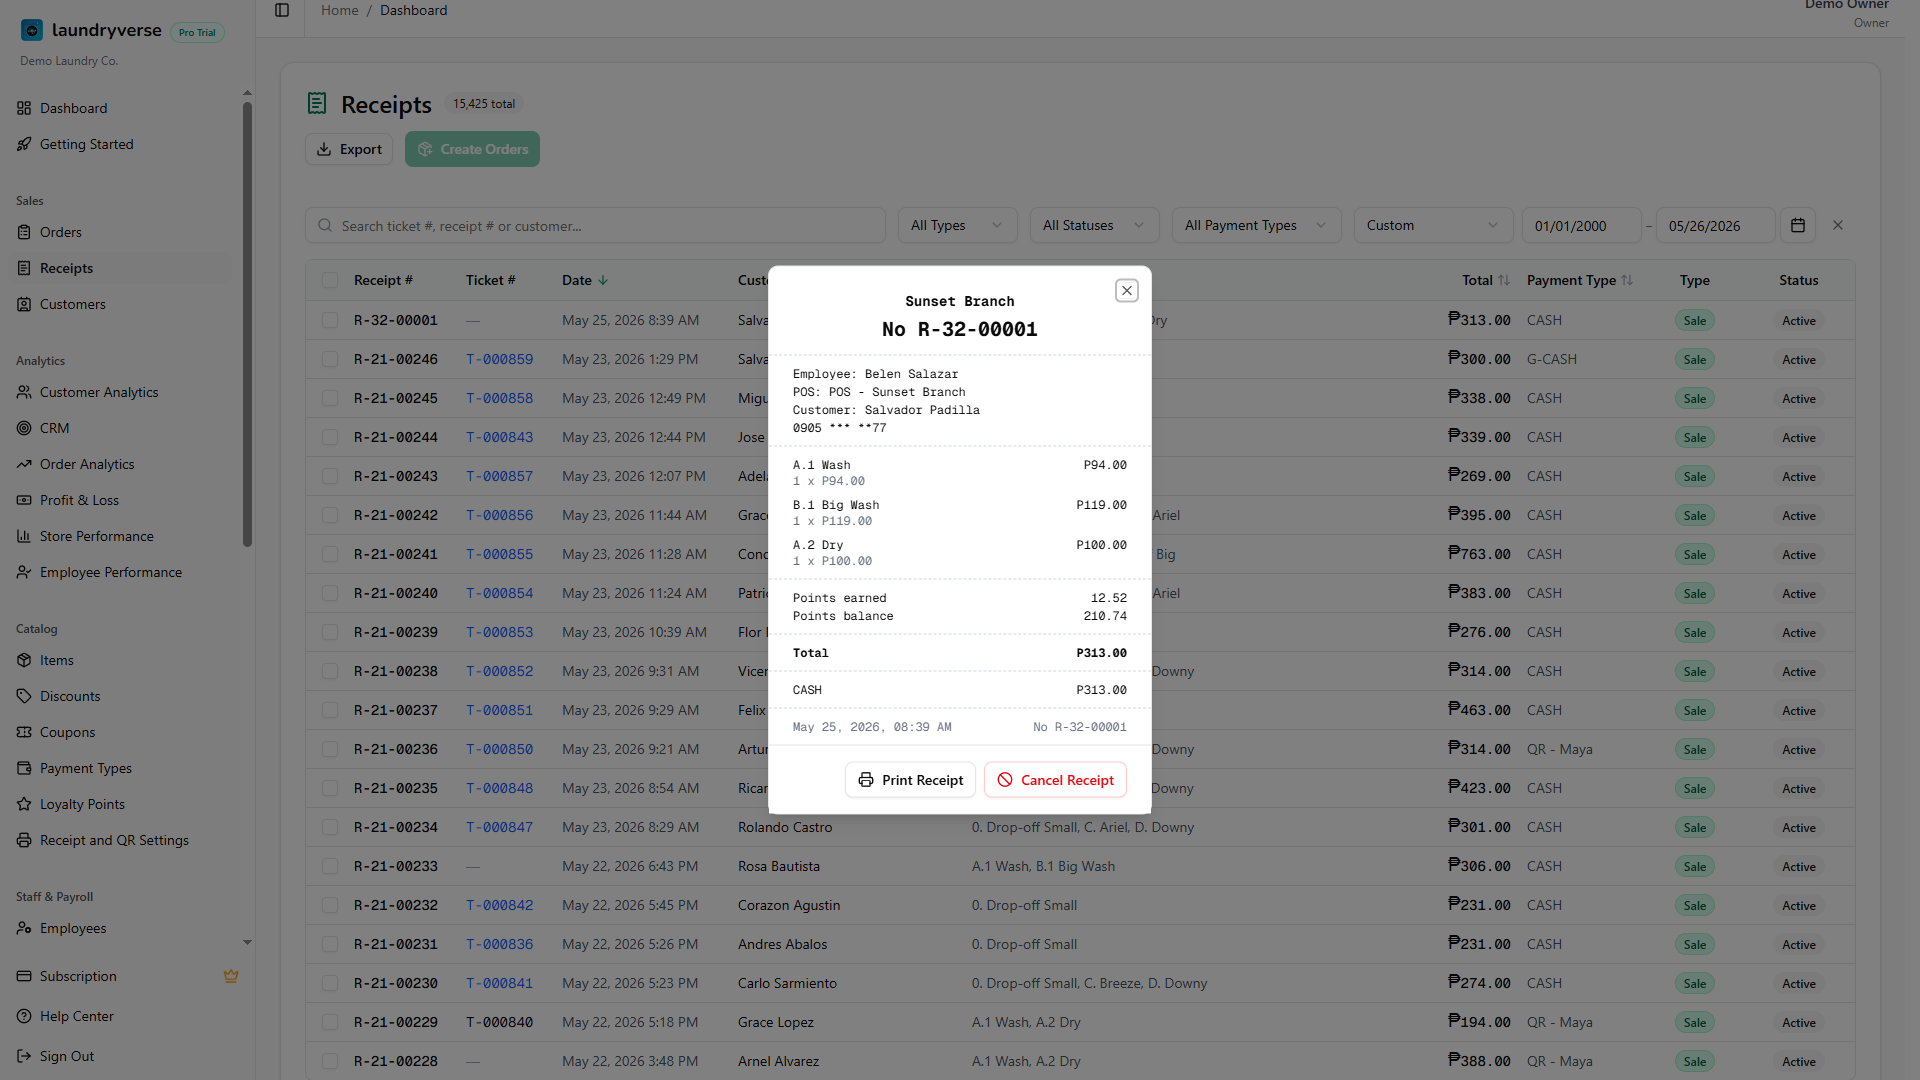Click the Cancel Receipt button
The image size is (1920, 1080).
[x=1055, y=780]
